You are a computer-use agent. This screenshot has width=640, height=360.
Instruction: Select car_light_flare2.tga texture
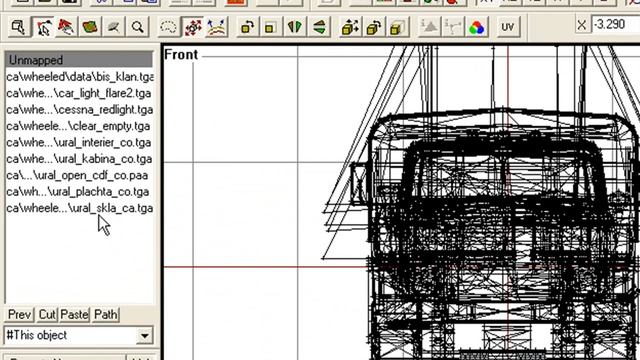[79, 93]
